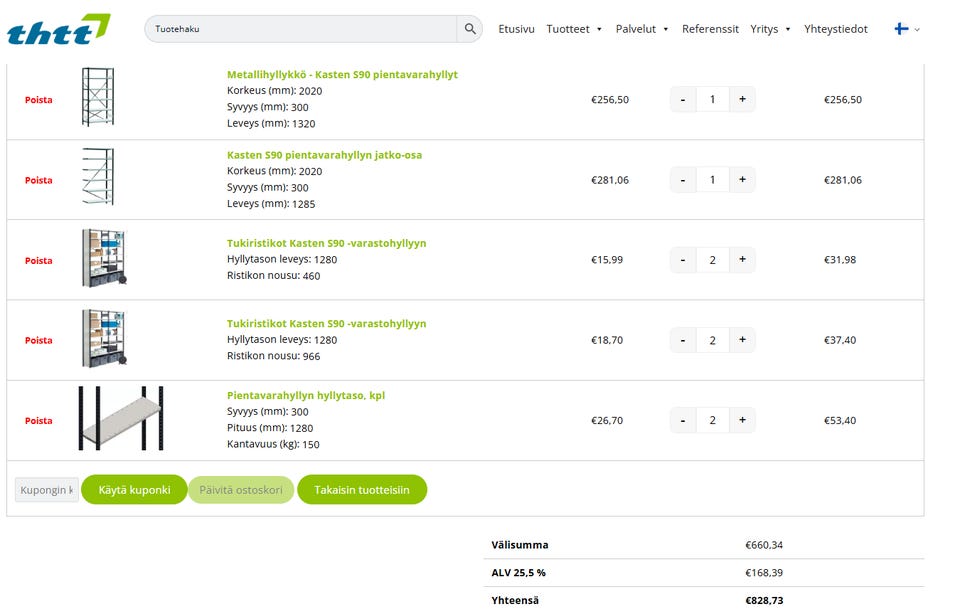960x609 pixels.
Task: Open Tukiristikot product link priced €15,99
Action: coord(326,243)
